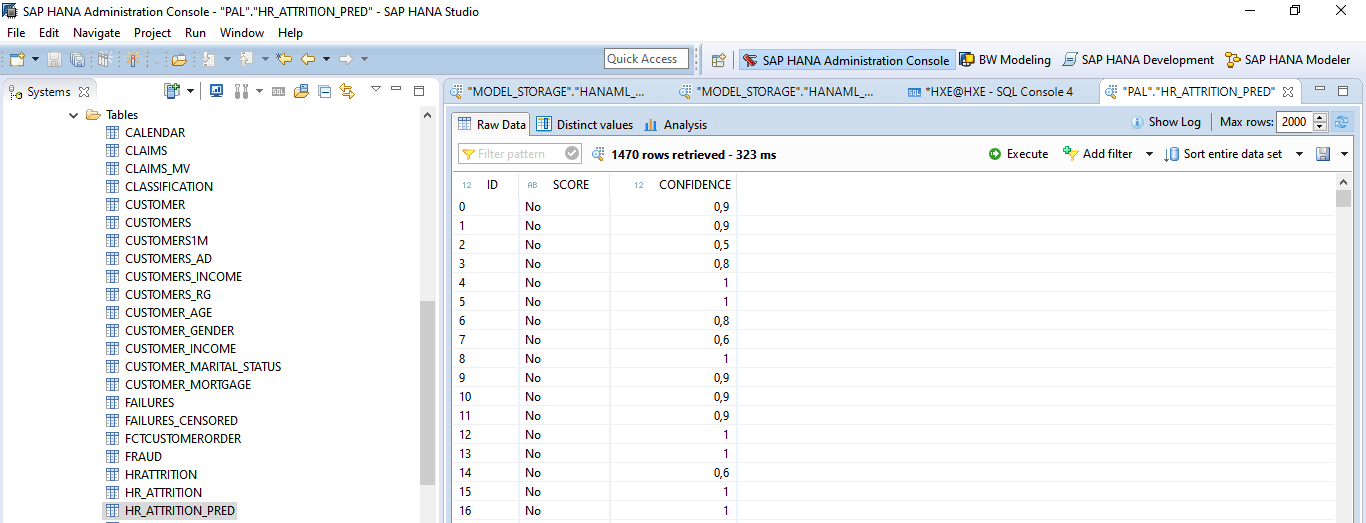Screen dimensions: 1366x523
Task: Collapse the Tables folder in tree
Action: (x=73, y=115)
